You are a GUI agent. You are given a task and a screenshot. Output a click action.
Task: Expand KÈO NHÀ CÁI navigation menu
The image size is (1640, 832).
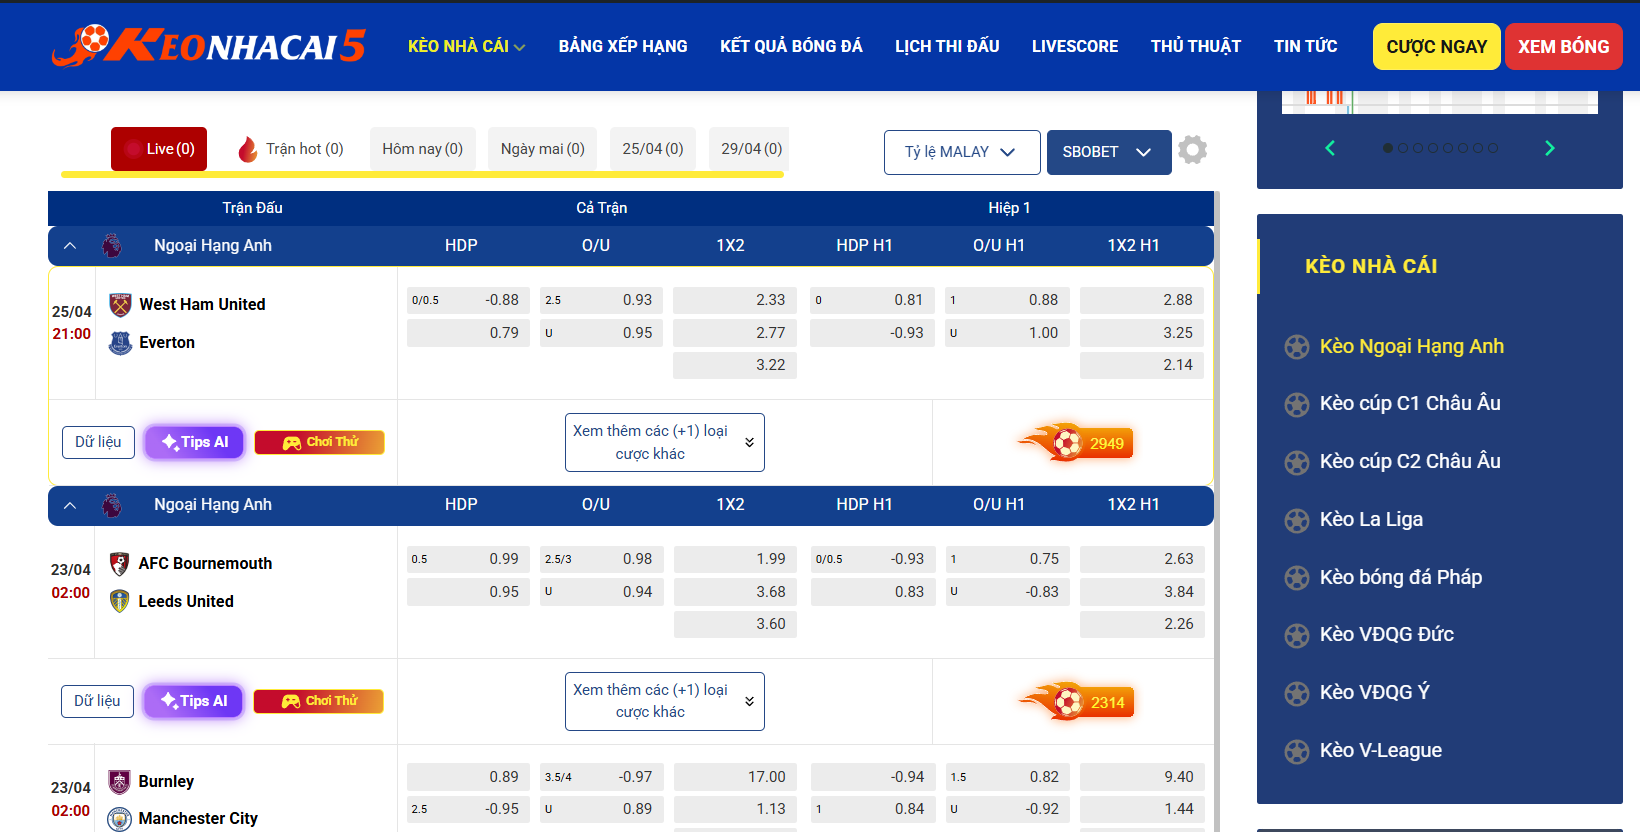point(466,46)
